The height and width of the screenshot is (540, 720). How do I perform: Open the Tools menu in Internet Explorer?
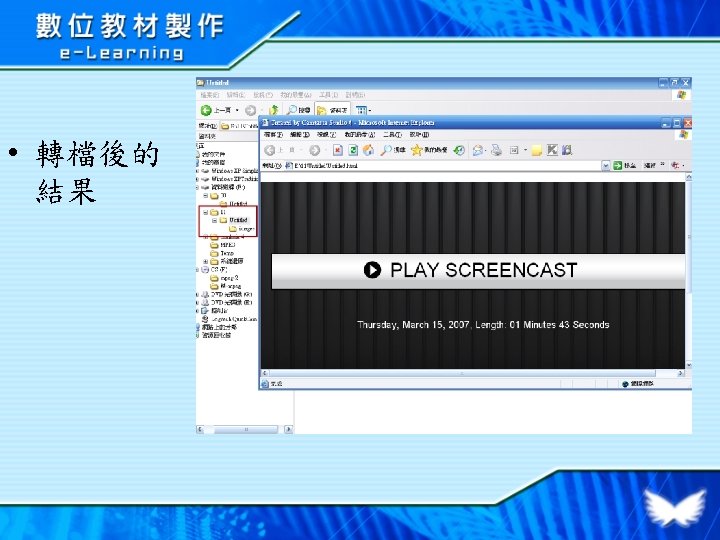[392, 135]
